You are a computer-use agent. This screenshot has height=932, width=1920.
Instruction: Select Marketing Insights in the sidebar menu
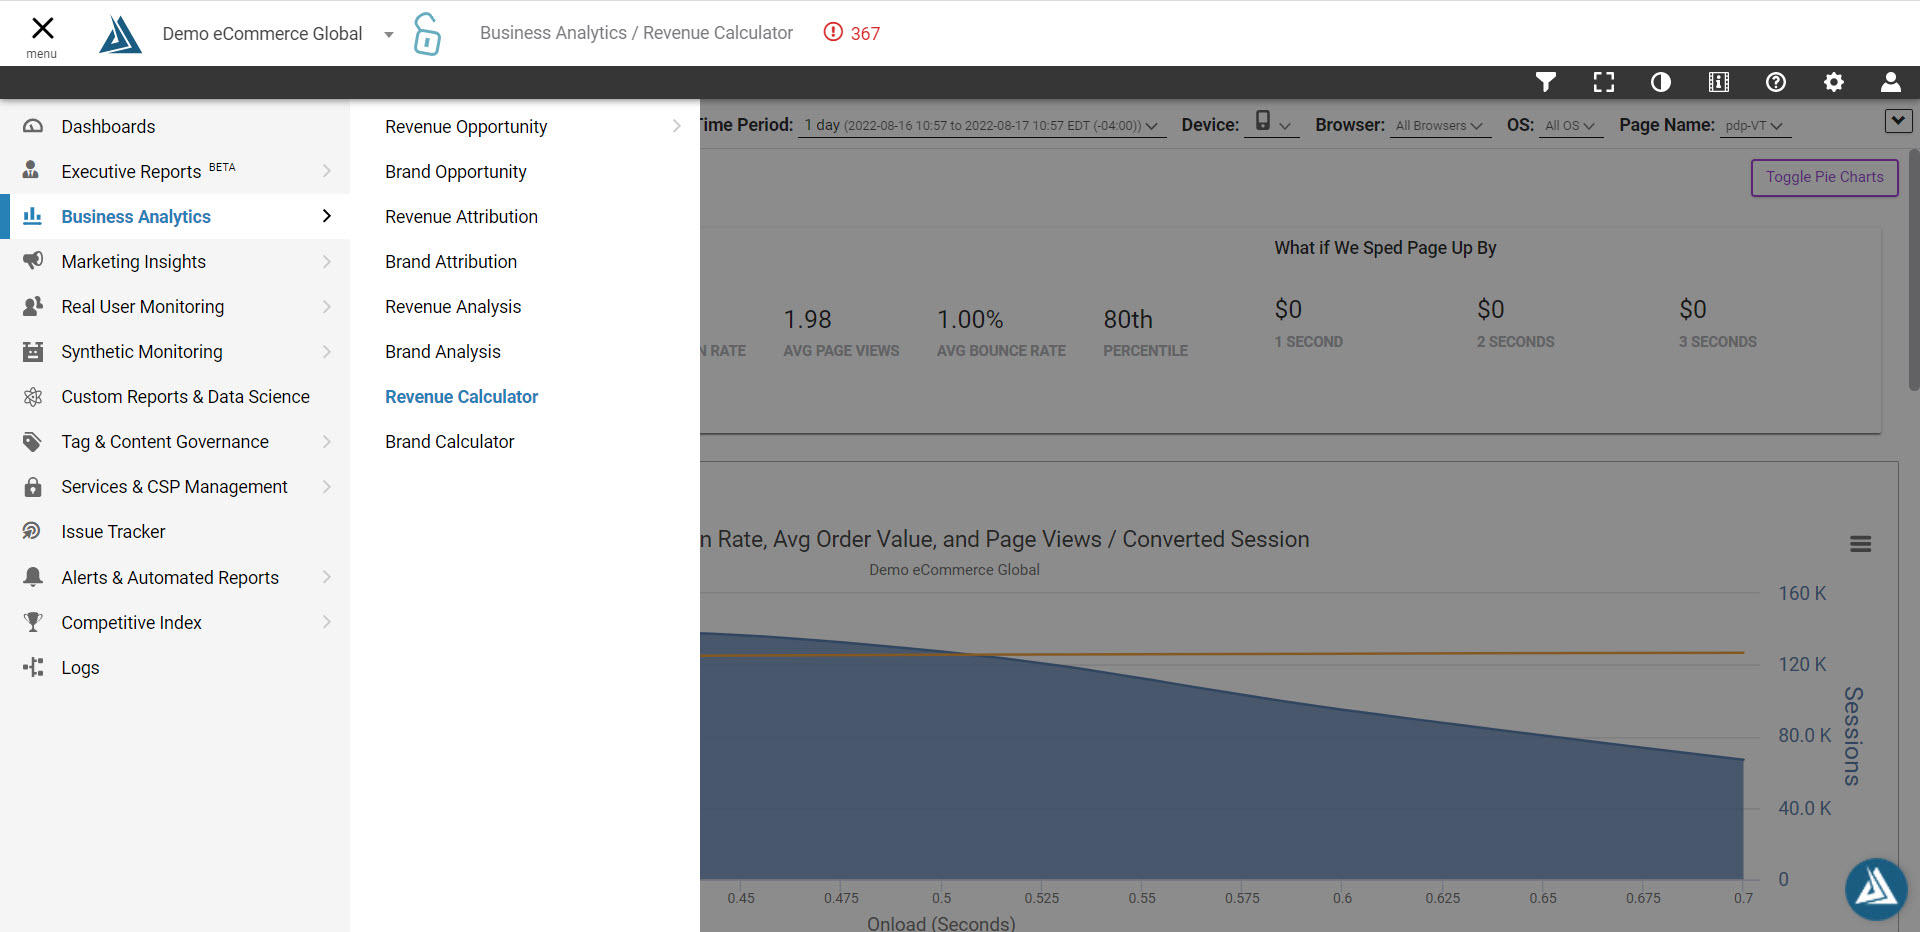pyautogui.click(x=134, y=262)
